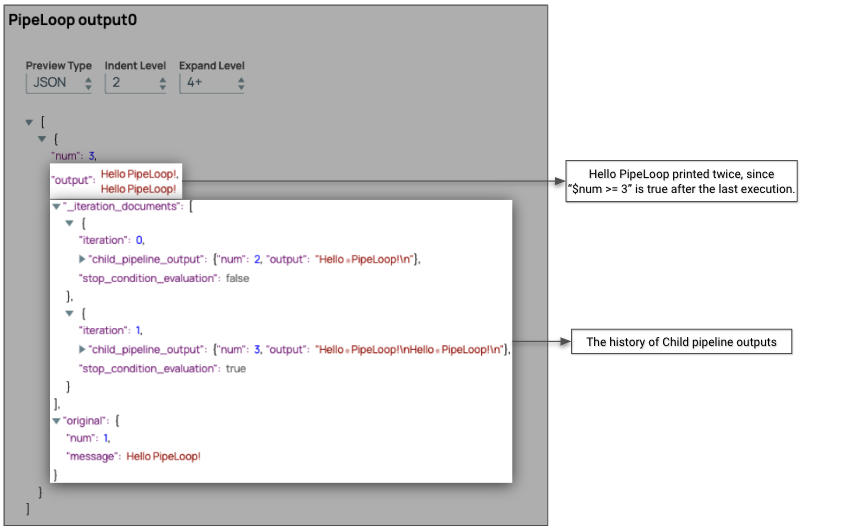Expand child_pipeline_output with num 3
This screenshot has height=529, width=847.
[x=82, y=349]
